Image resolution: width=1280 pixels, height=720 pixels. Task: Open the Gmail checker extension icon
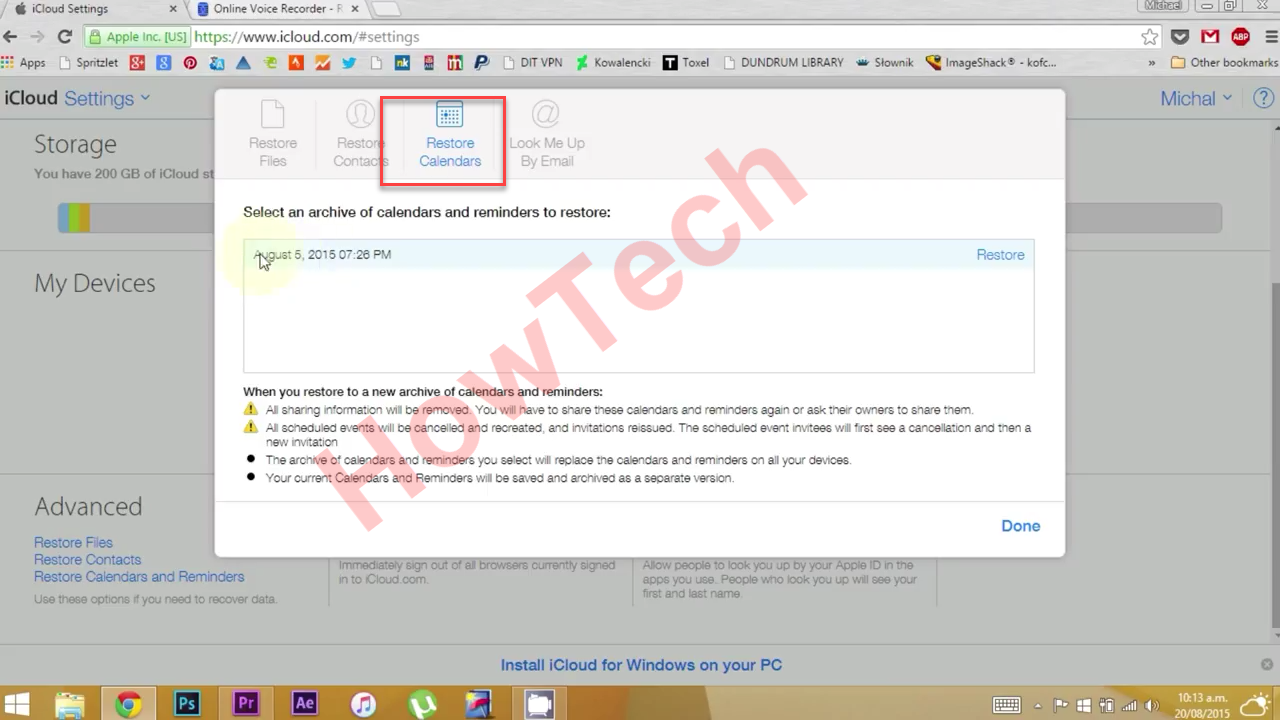click(1210, 37)
